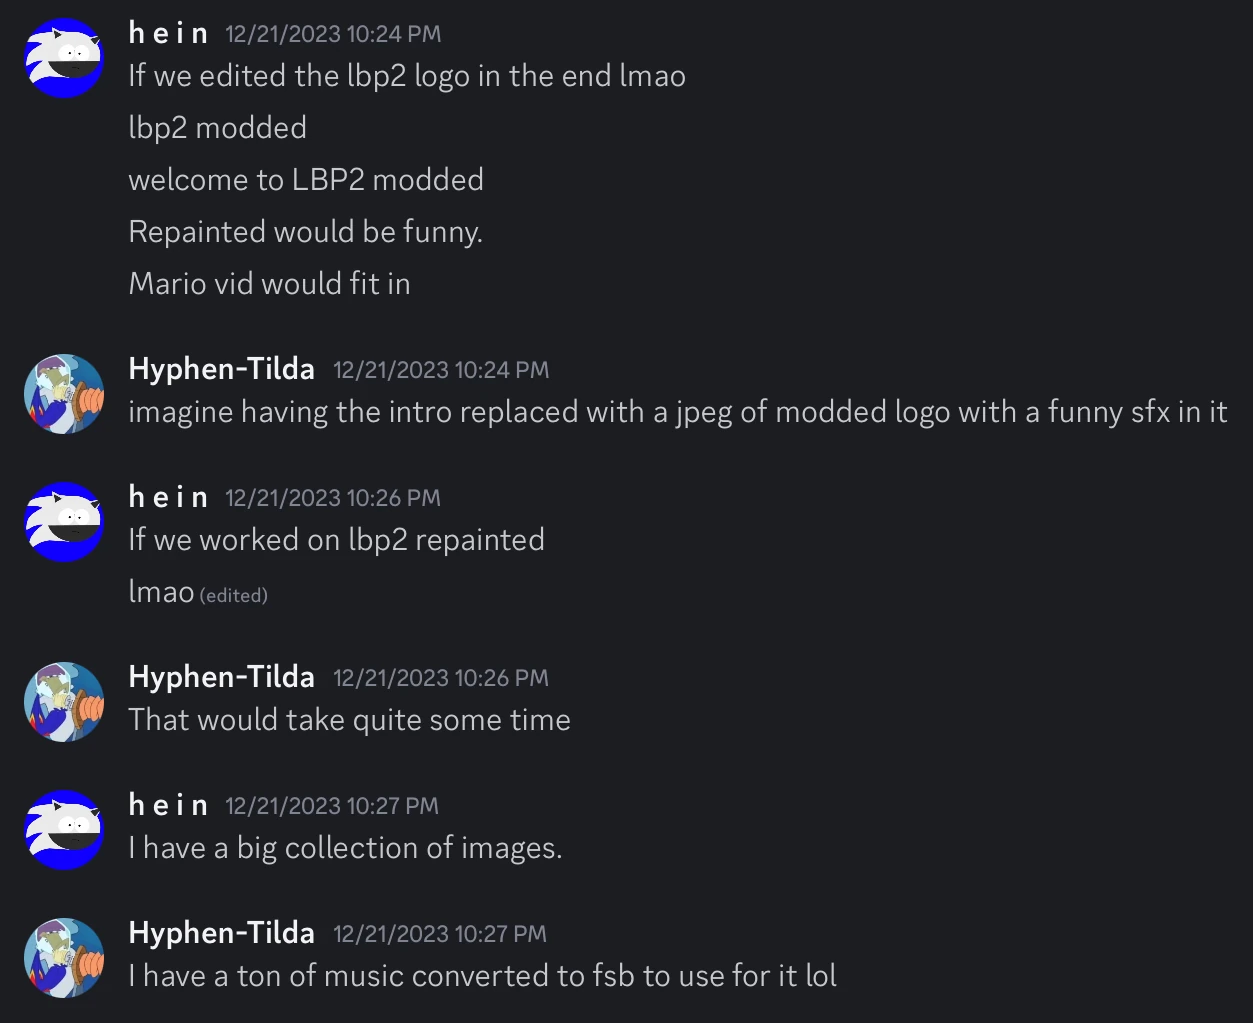
Task: Select the Hyphen-Tilda username posted at 10:26 PM
Action: point(221,677)
